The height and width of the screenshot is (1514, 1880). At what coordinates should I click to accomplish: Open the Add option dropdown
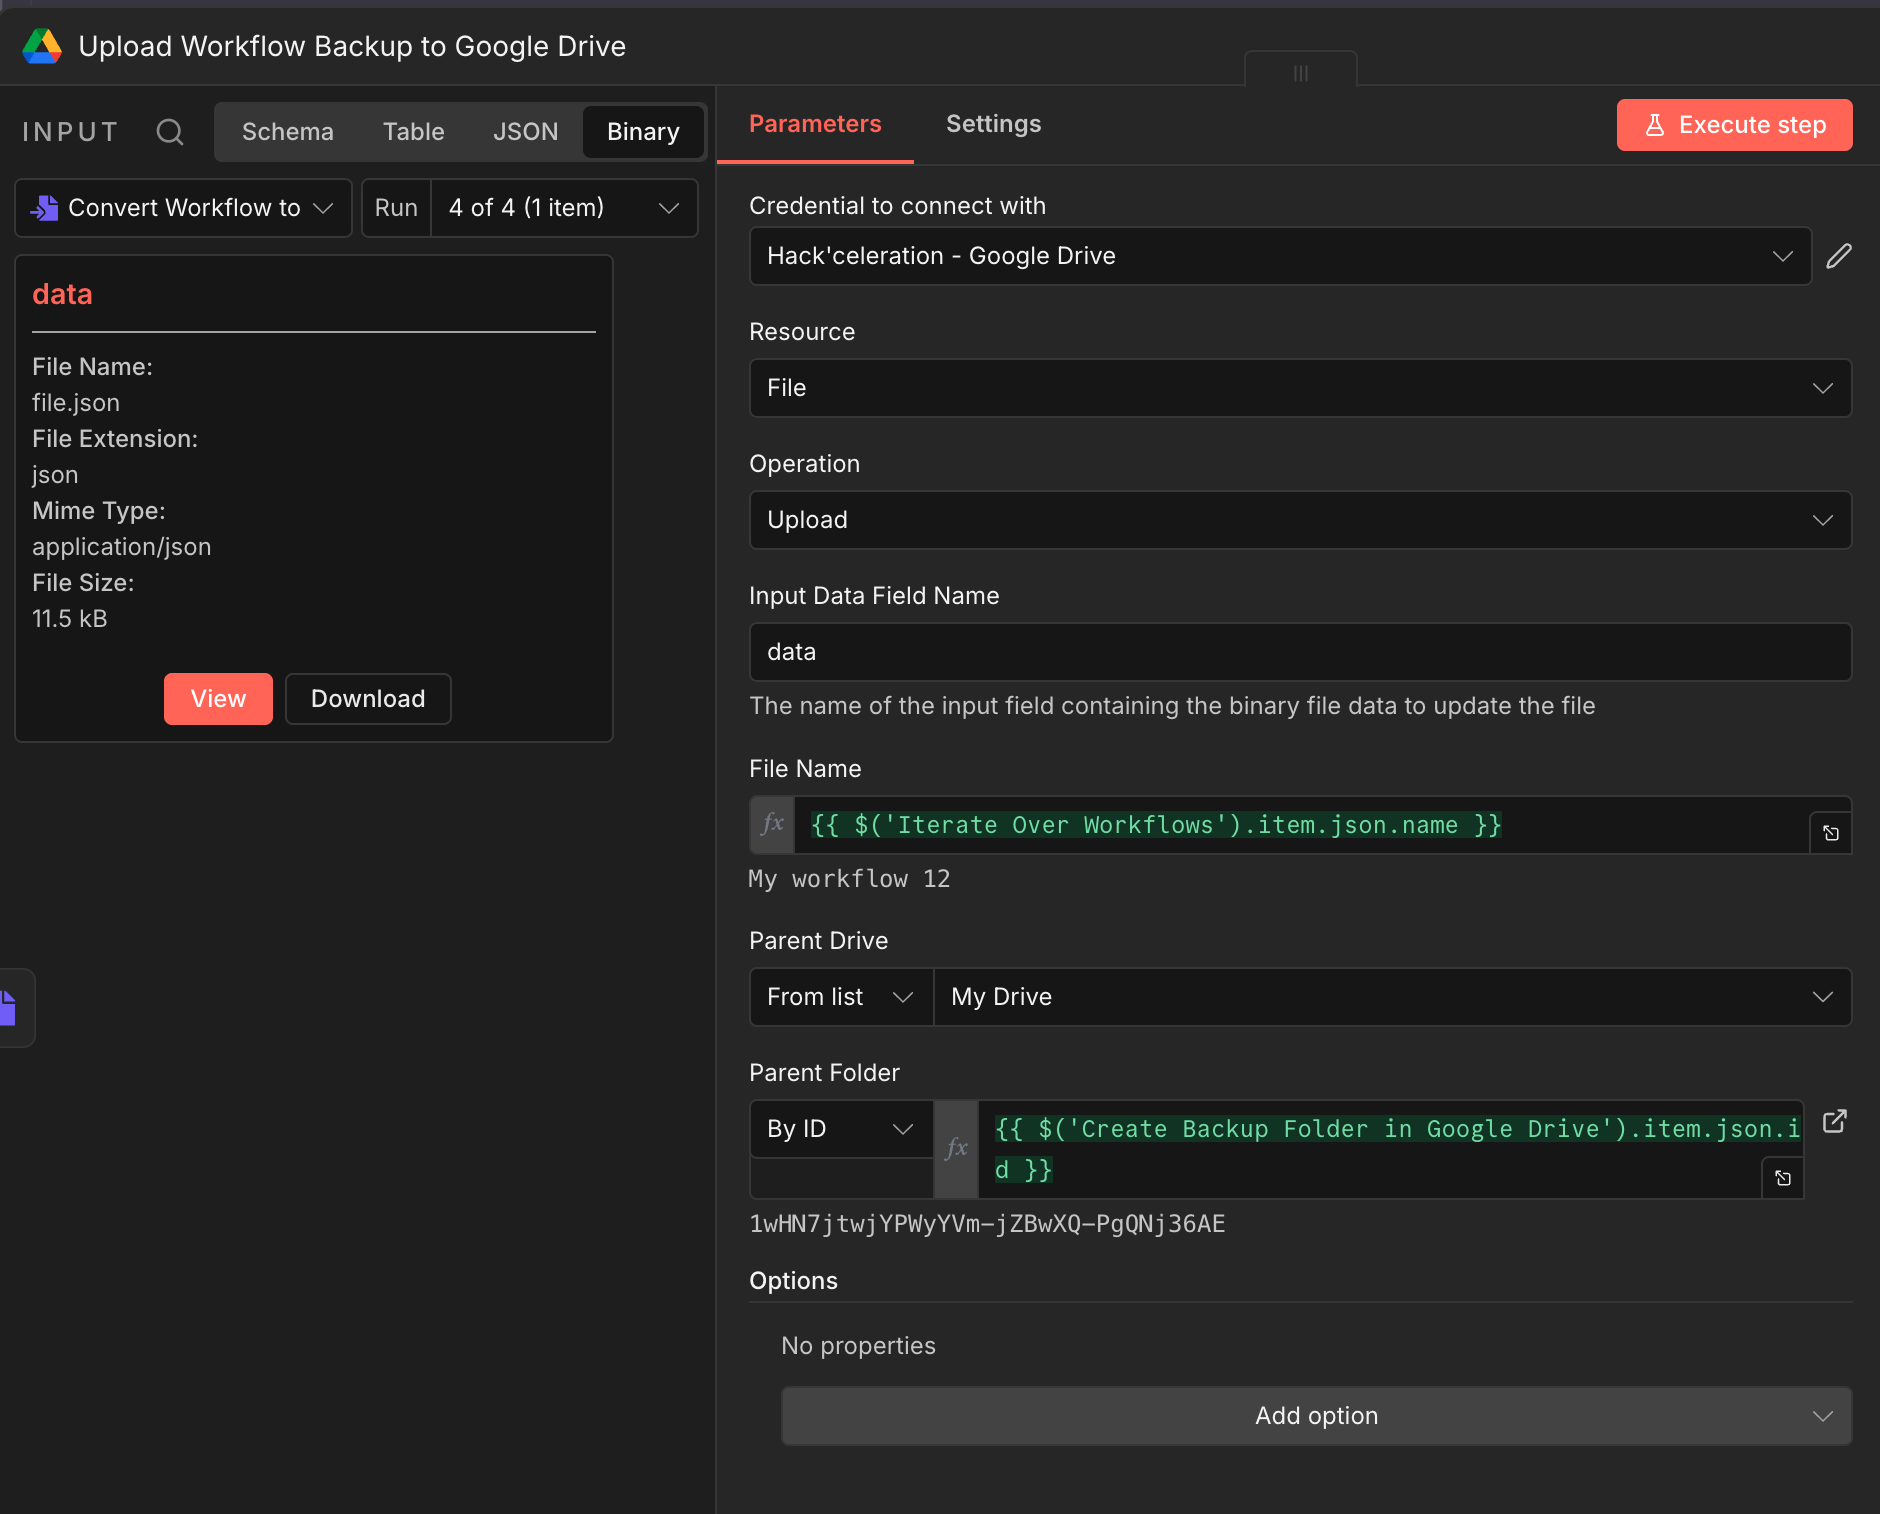point(1316,1416)
